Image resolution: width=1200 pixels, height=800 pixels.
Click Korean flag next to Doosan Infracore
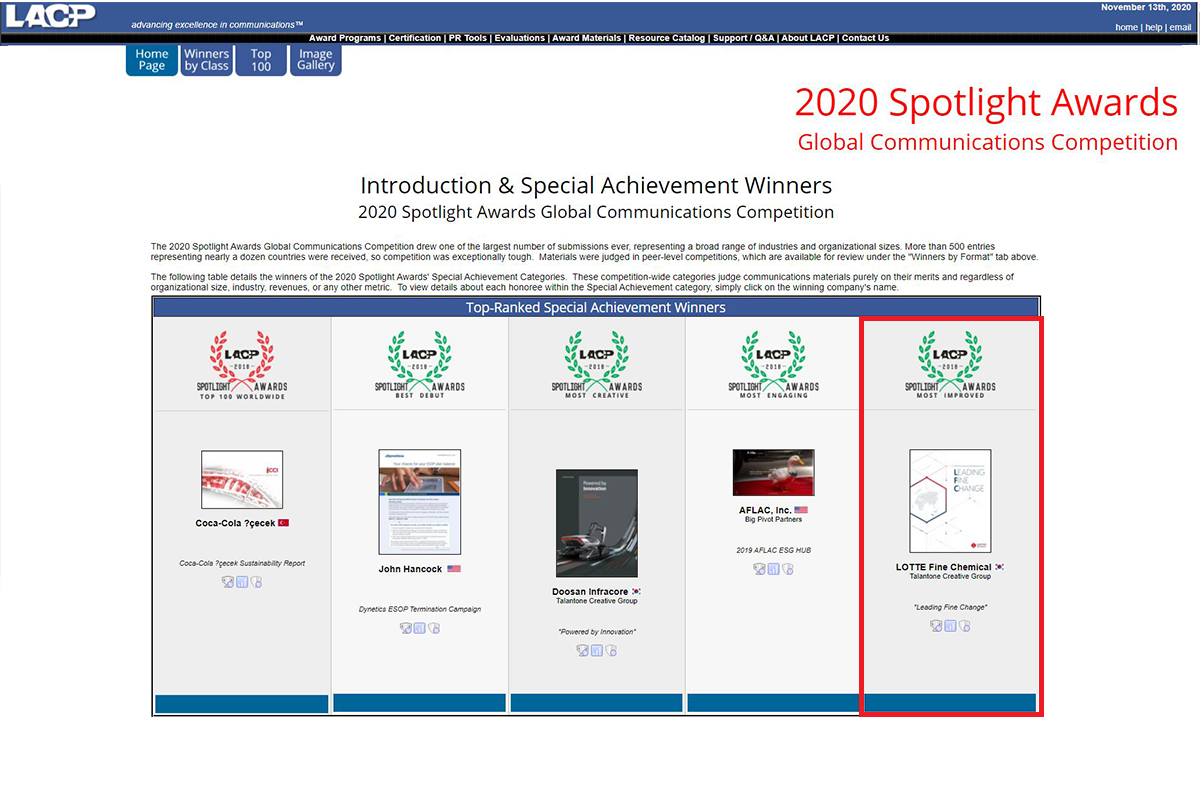[636, 591]
